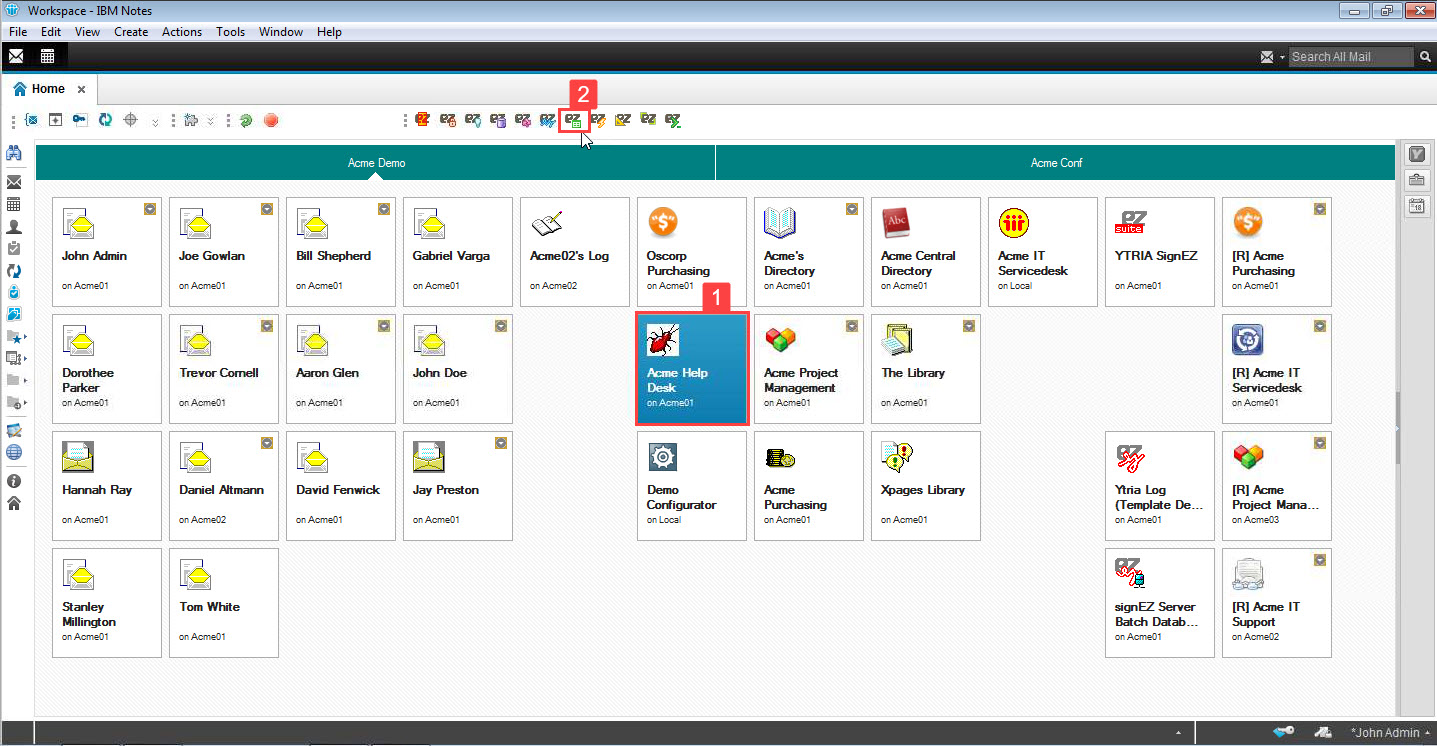Switch to the Acme Conf workspace tab
Image resolution: width=1437 pixels, height=746 pixels.
tap(1056, 161)
